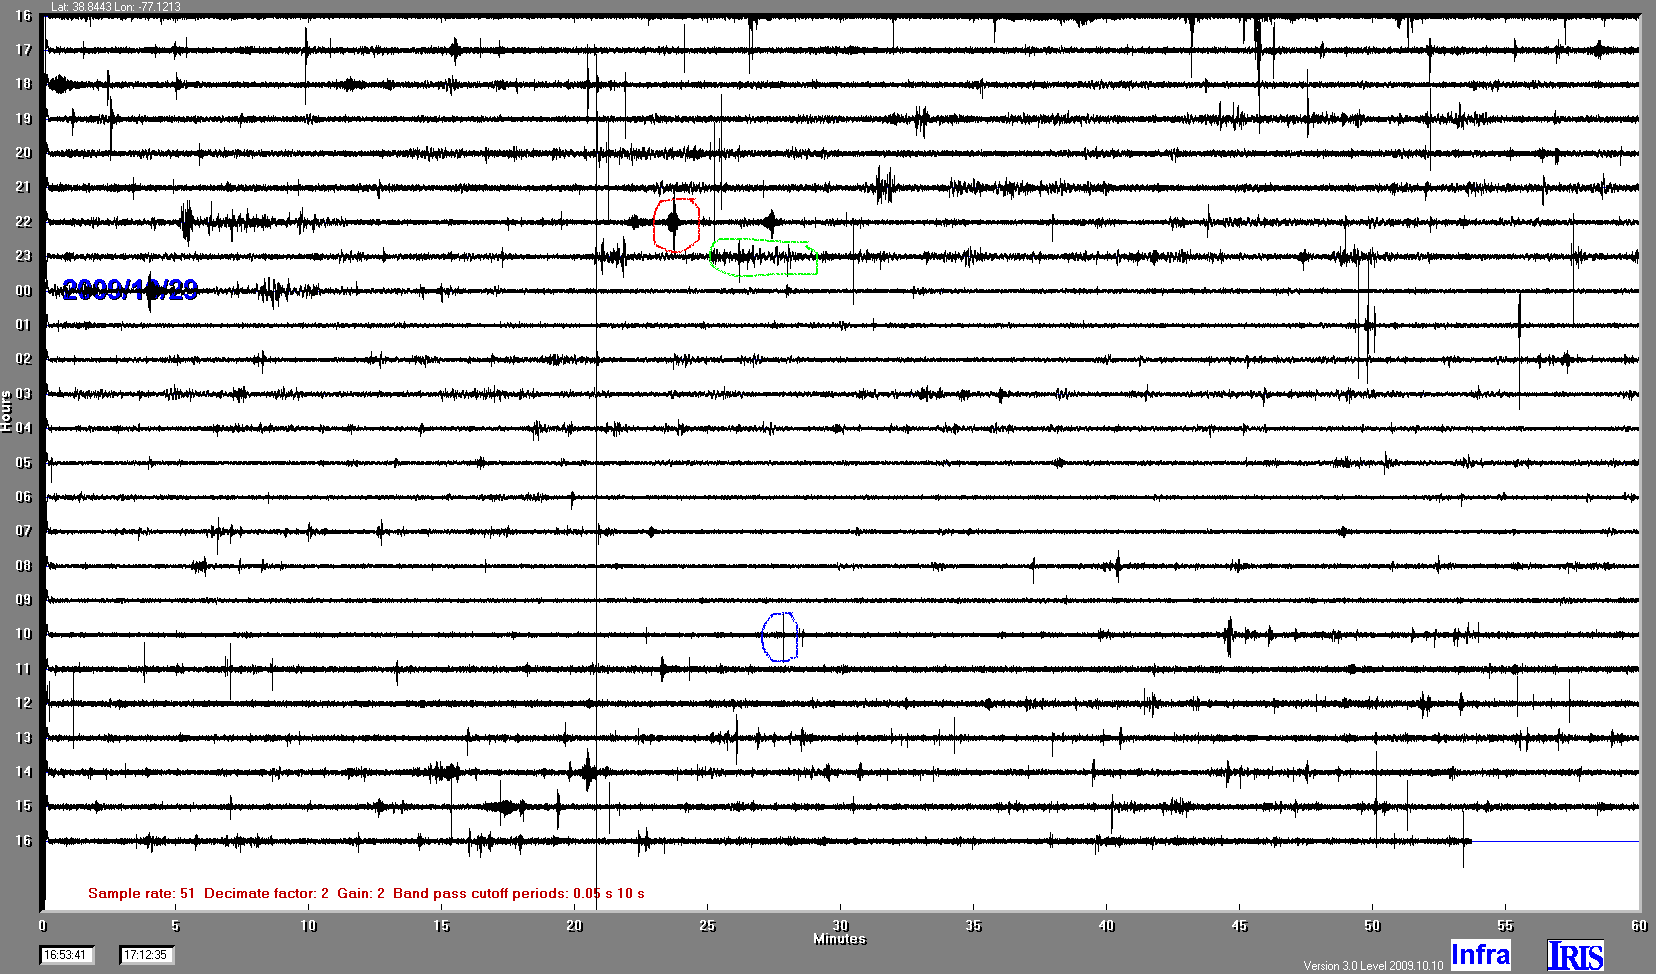The height and width of the screenshot is (974, 1656).
Task: Click hour label 09
Action: 23,600
